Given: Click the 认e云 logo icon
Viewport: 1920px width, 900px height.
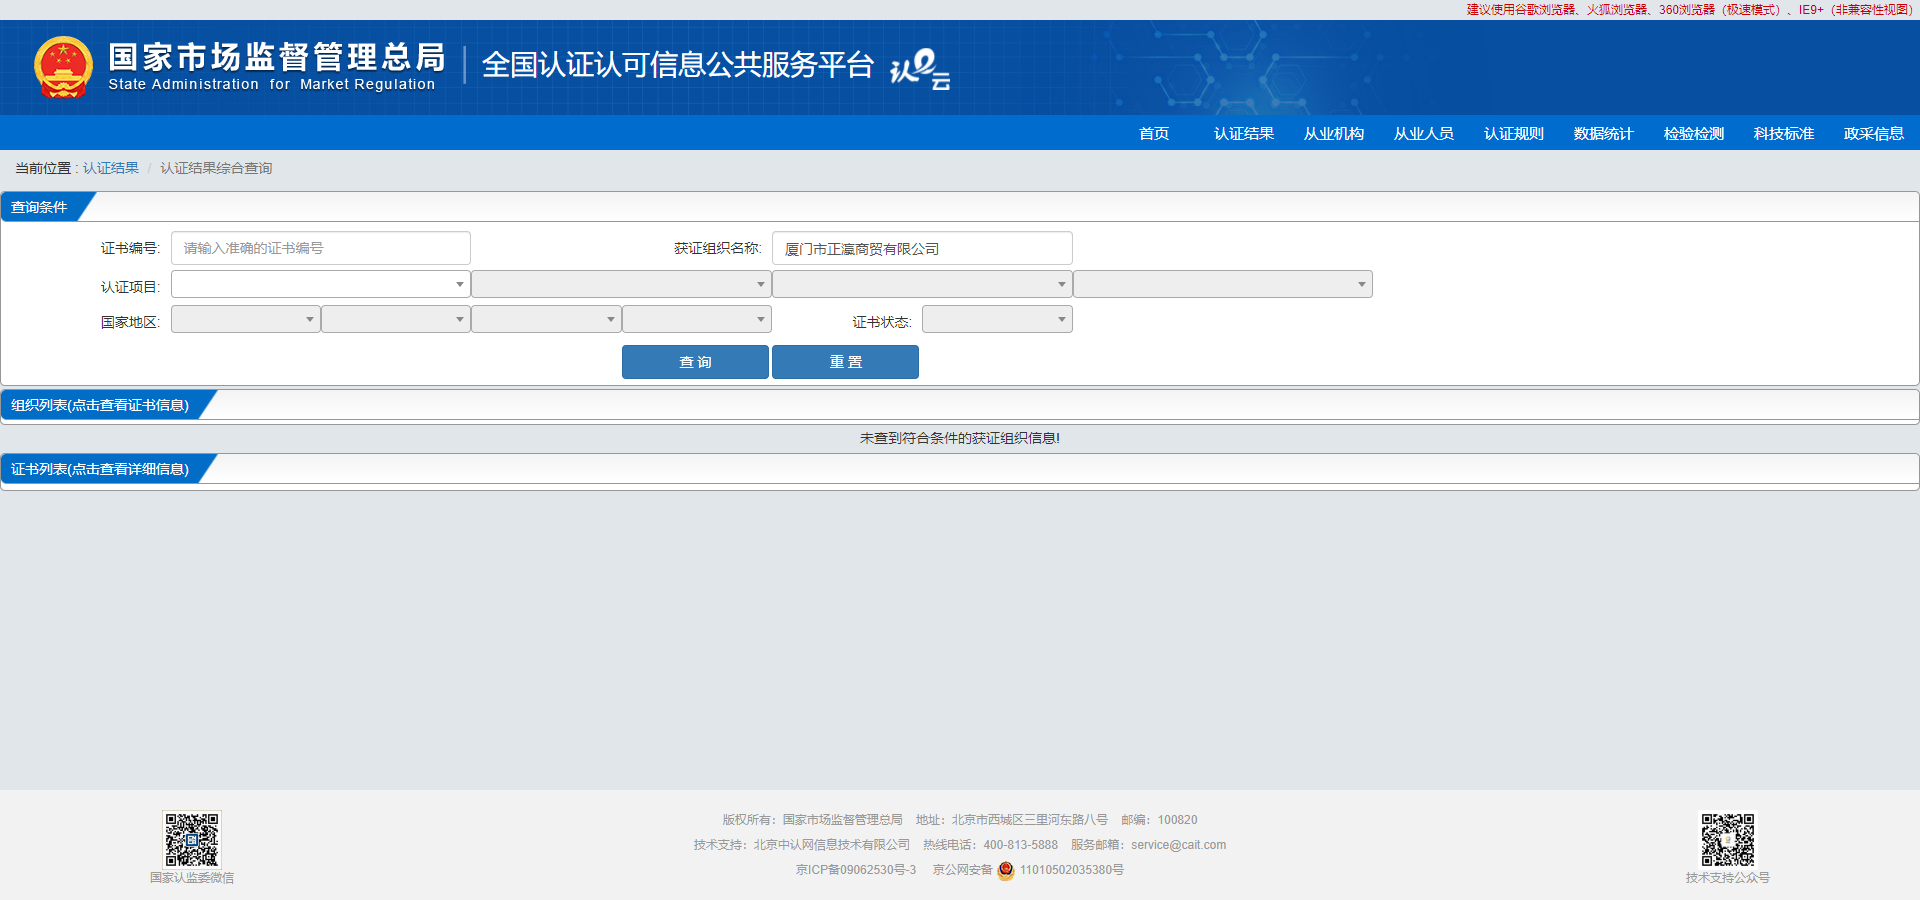Looking at the screenshot, I should pyautogui.click(x=920, y=68).
